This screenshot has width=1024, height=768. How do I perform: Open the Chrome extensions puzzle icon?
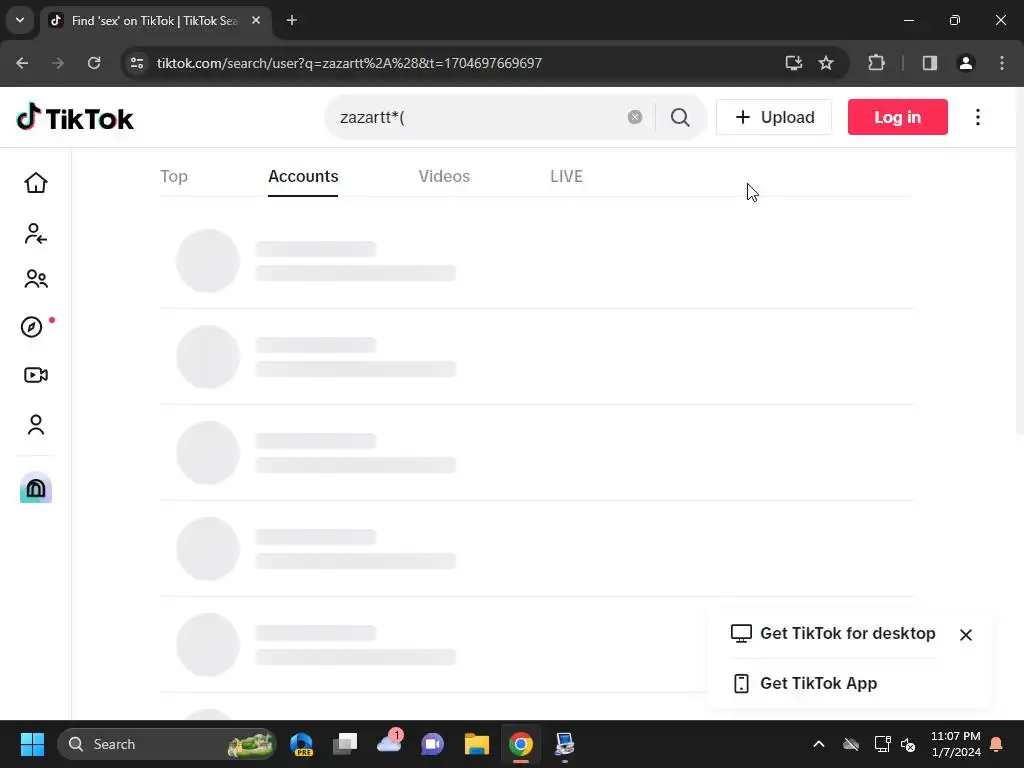pos(876,63)
